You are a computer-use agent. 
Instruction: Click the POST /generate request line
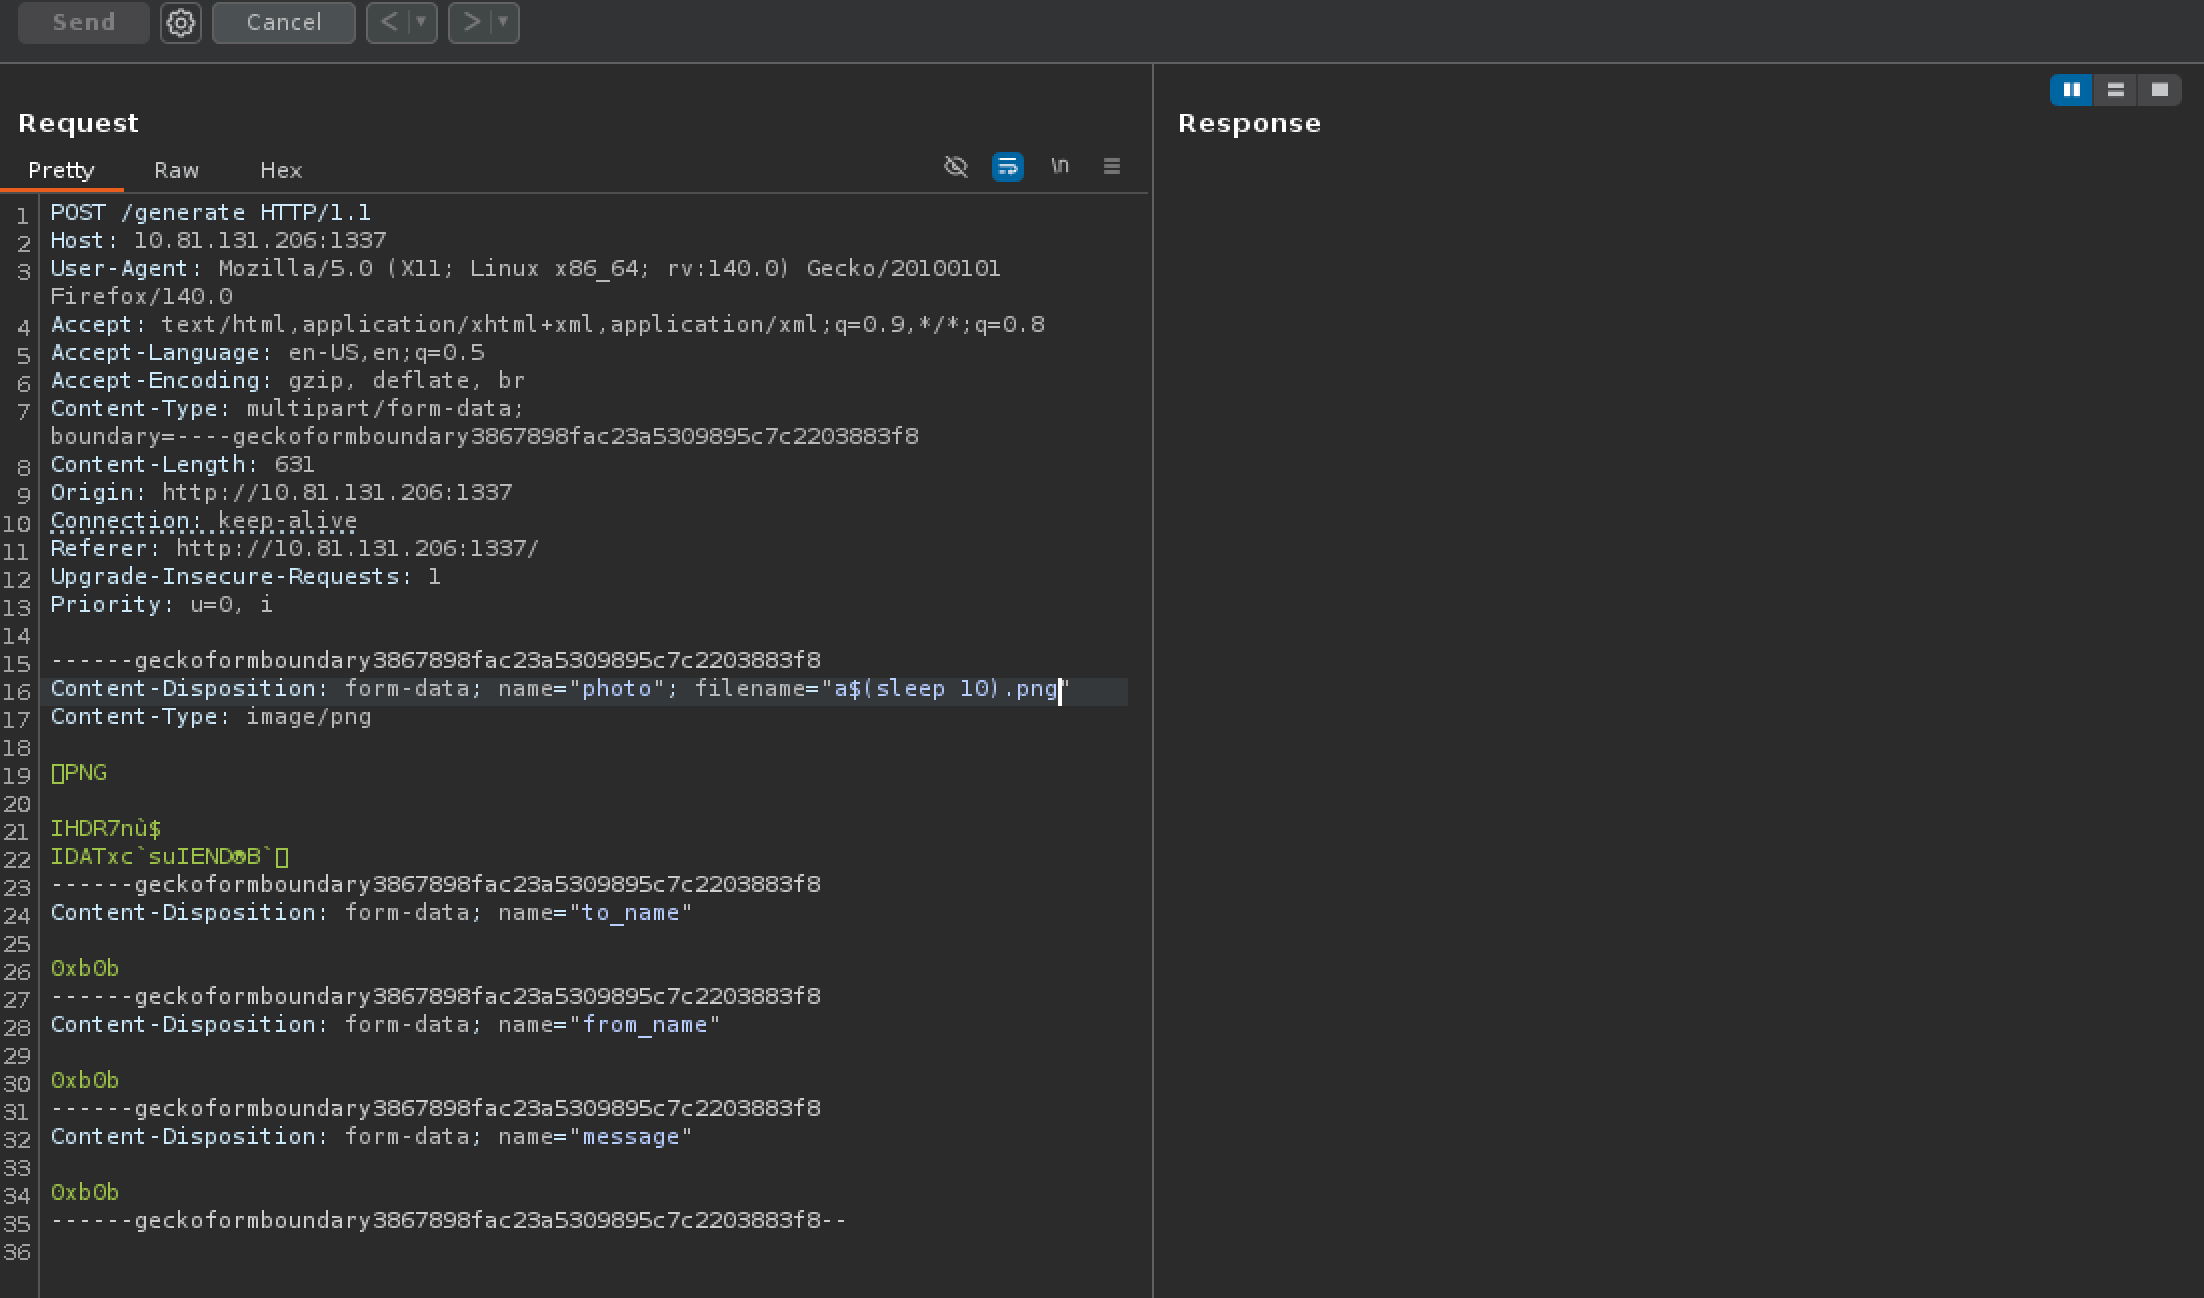[210, 213]
